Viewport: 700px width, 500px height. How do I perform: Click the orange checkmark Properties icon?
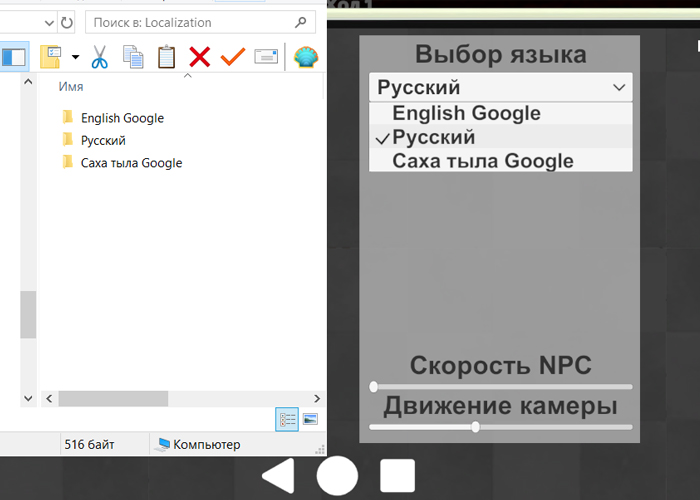point(232,57)
